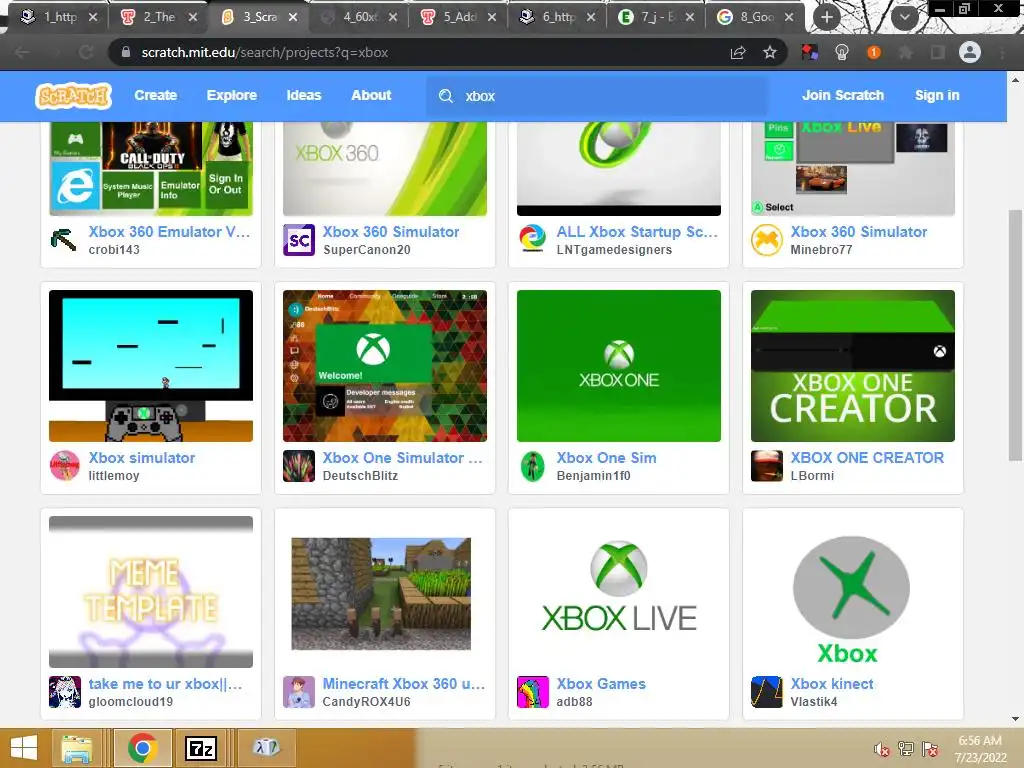Click the Scratch logo
The image size is (1024, 768).
(x=73, y=95)
